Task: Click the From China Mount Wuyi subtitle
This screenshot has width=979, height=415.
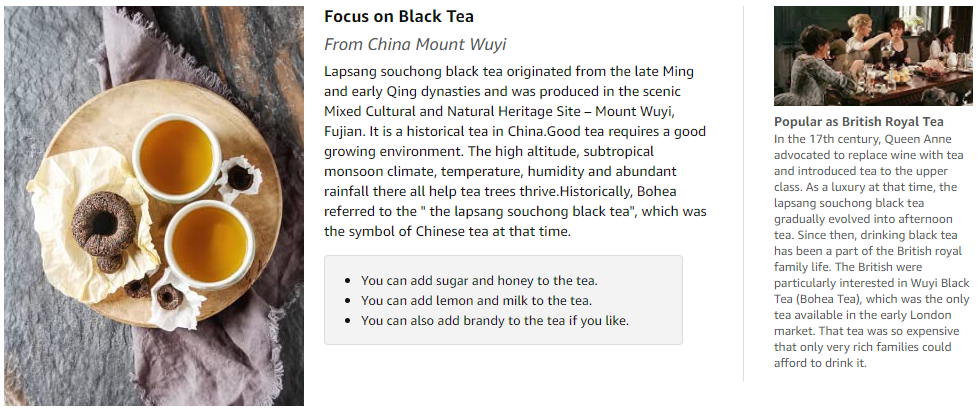Action: click(x=415, y=44)
